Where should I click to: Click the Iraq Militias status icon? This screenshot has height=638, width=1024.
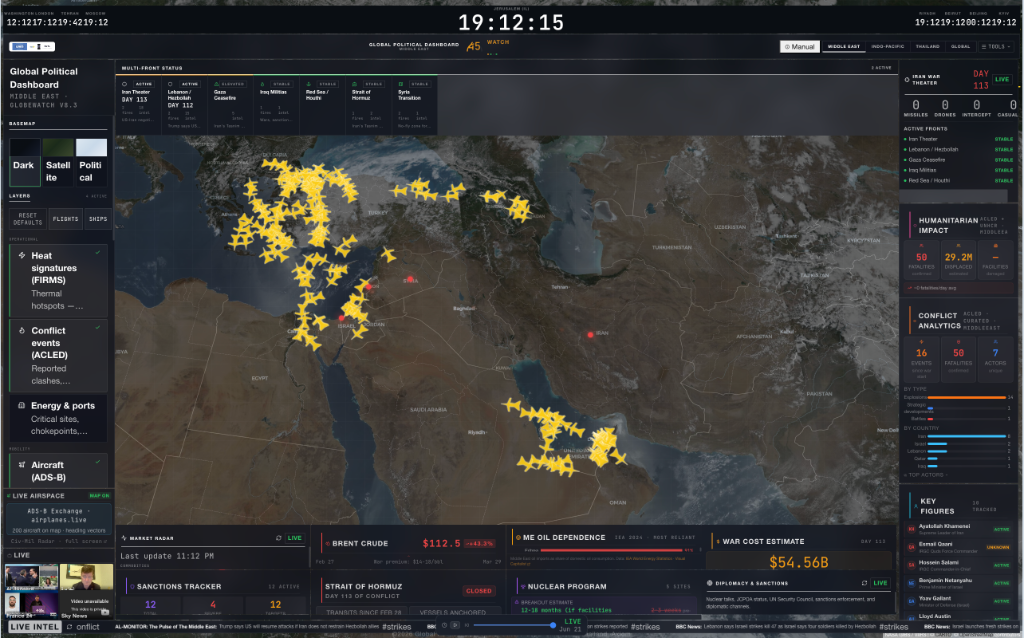pyautogui.click(x=263, y=84)
